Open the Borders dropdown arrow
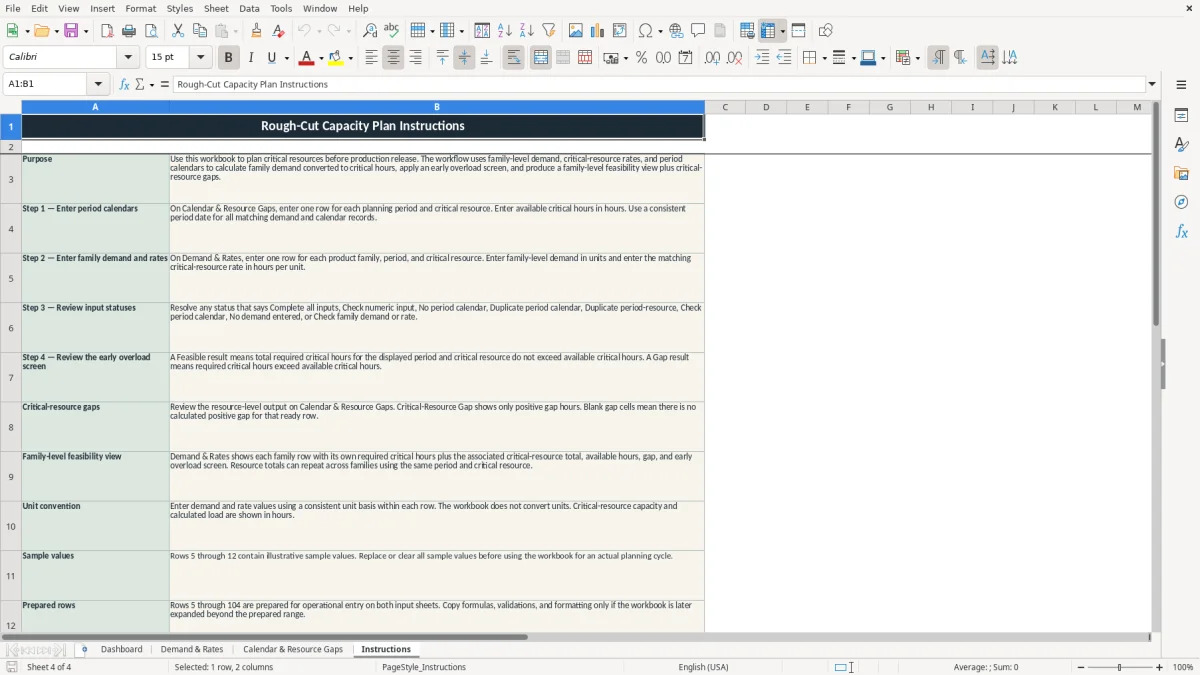 (x=823, y=58)
